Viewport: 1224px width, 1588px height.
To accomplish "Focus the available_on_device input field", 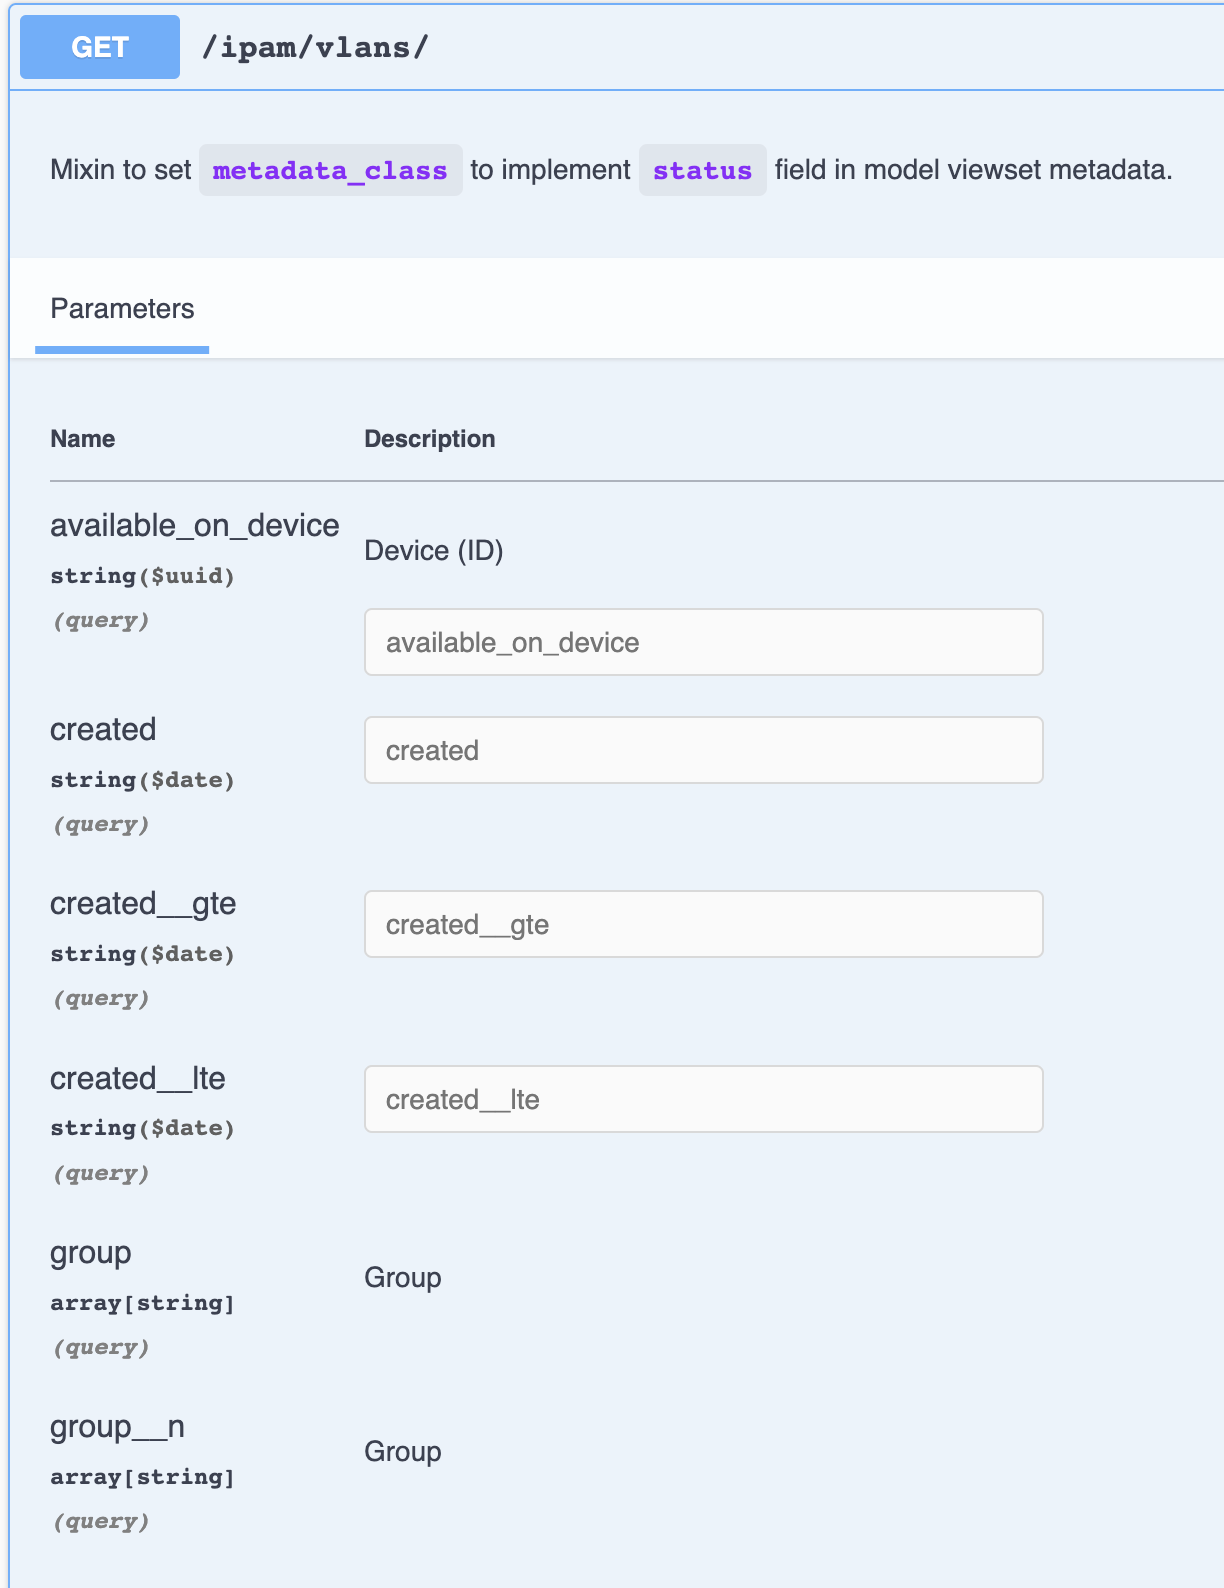I will pos(703,642).
